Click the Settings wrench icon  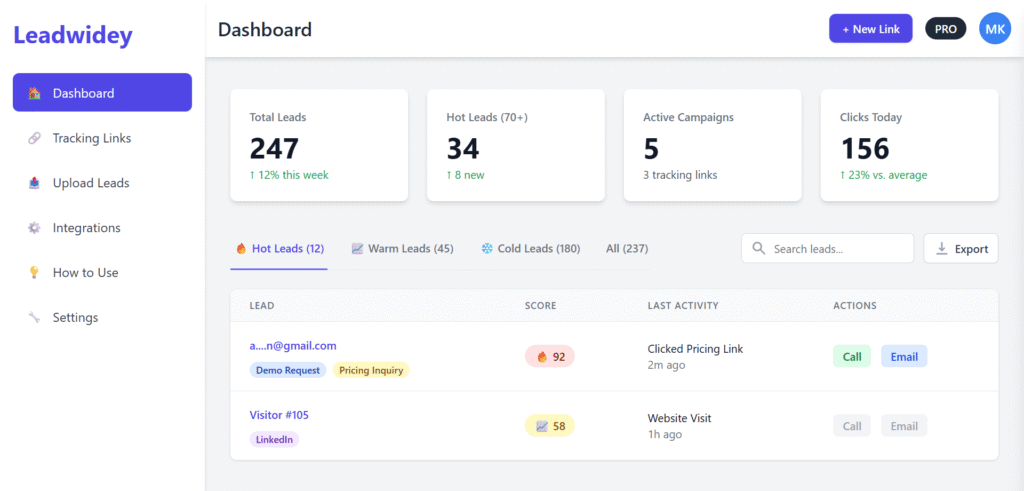pyautogui.click(x=34, y=318)
